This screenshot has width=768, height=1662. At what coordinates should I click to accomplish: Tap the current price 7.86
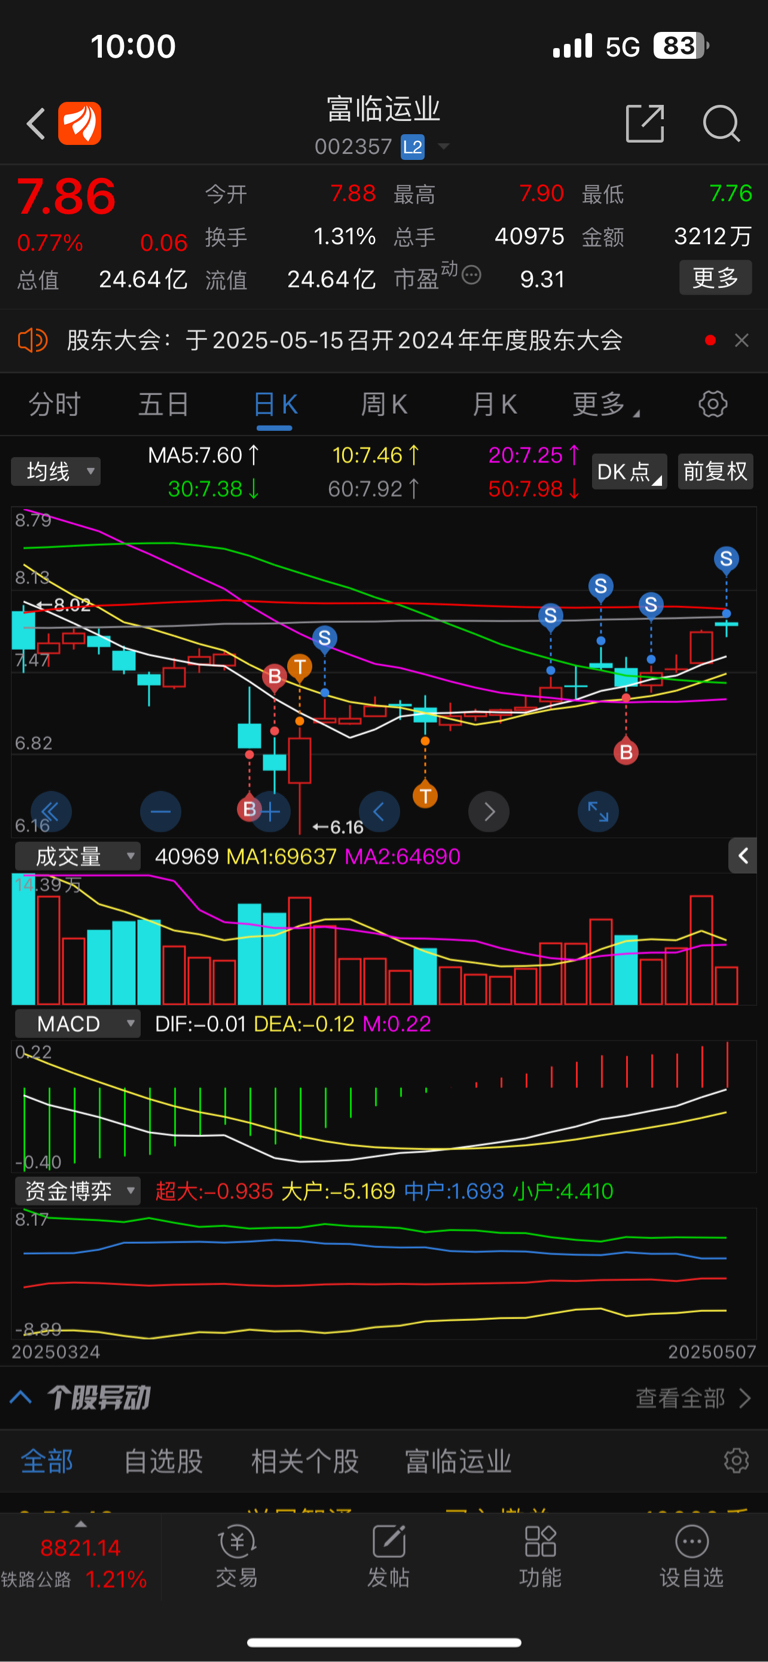pyautogui.click(x=67, y=196)
